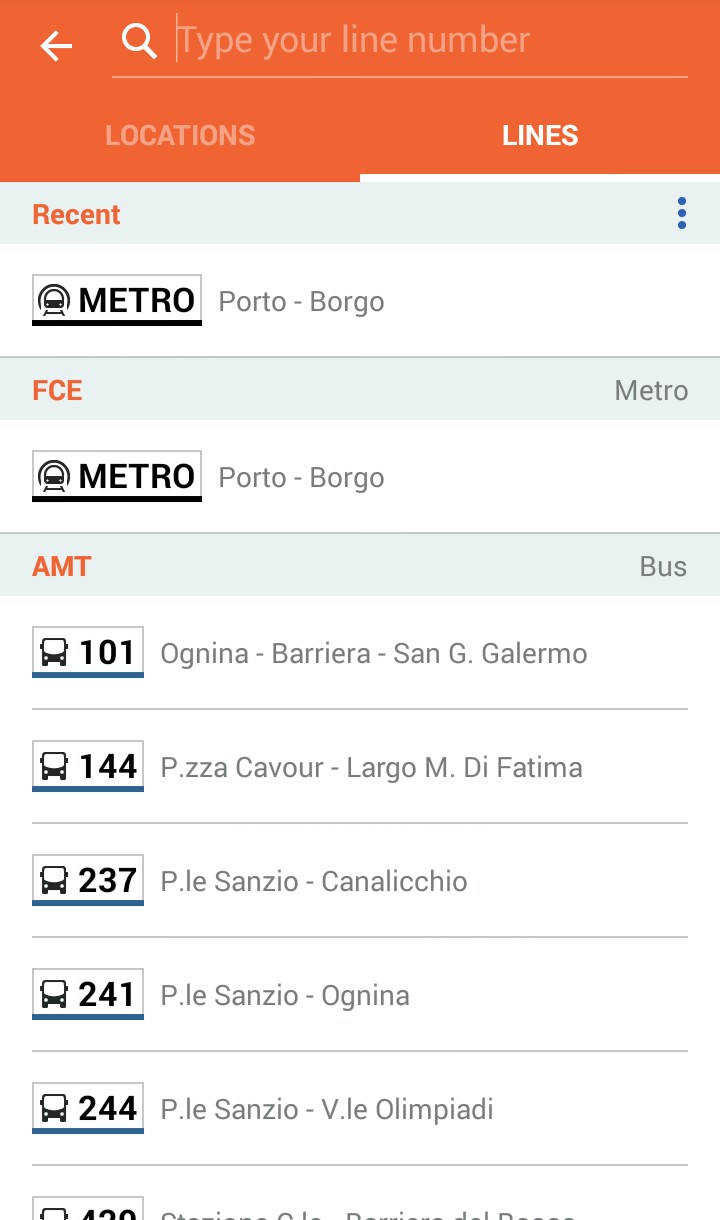The width and height of the screenshot is (720, 1220).
Task: Tap the bus 241 line badge
Action: click(88, 995)
